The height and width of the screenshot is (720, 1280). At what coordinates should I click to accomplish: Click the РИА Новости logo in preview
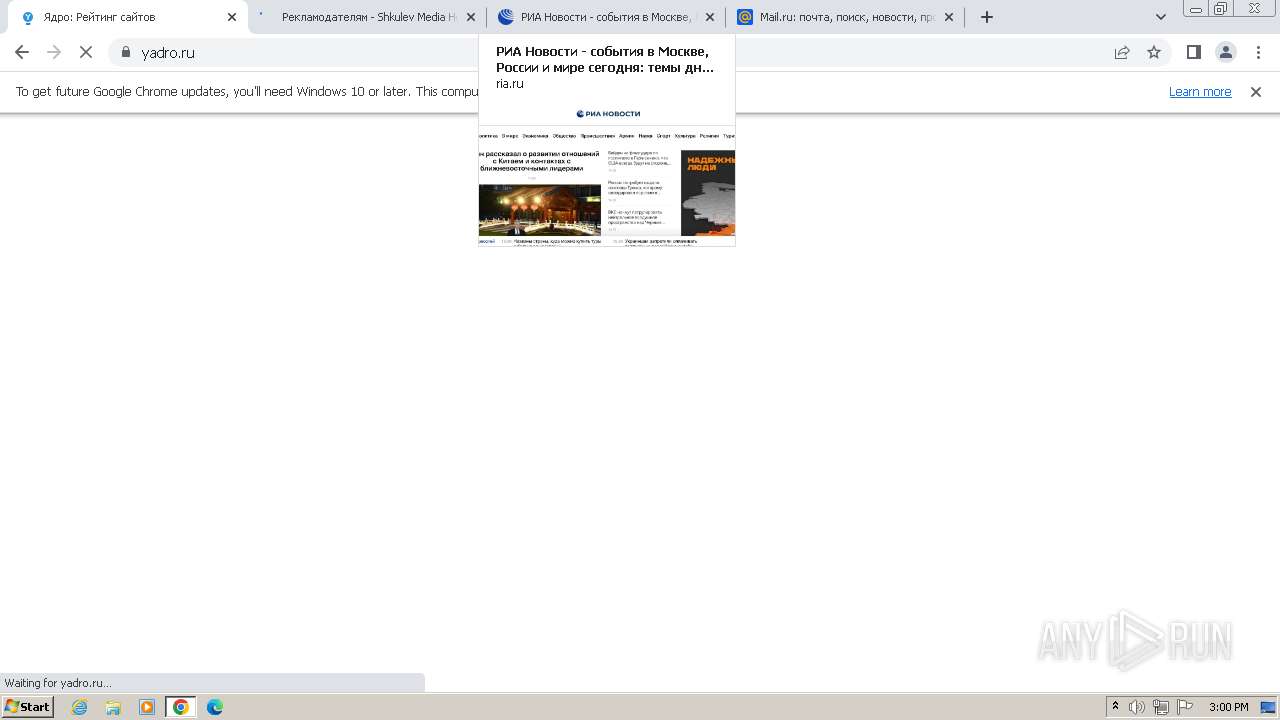(x=608, y=114)
